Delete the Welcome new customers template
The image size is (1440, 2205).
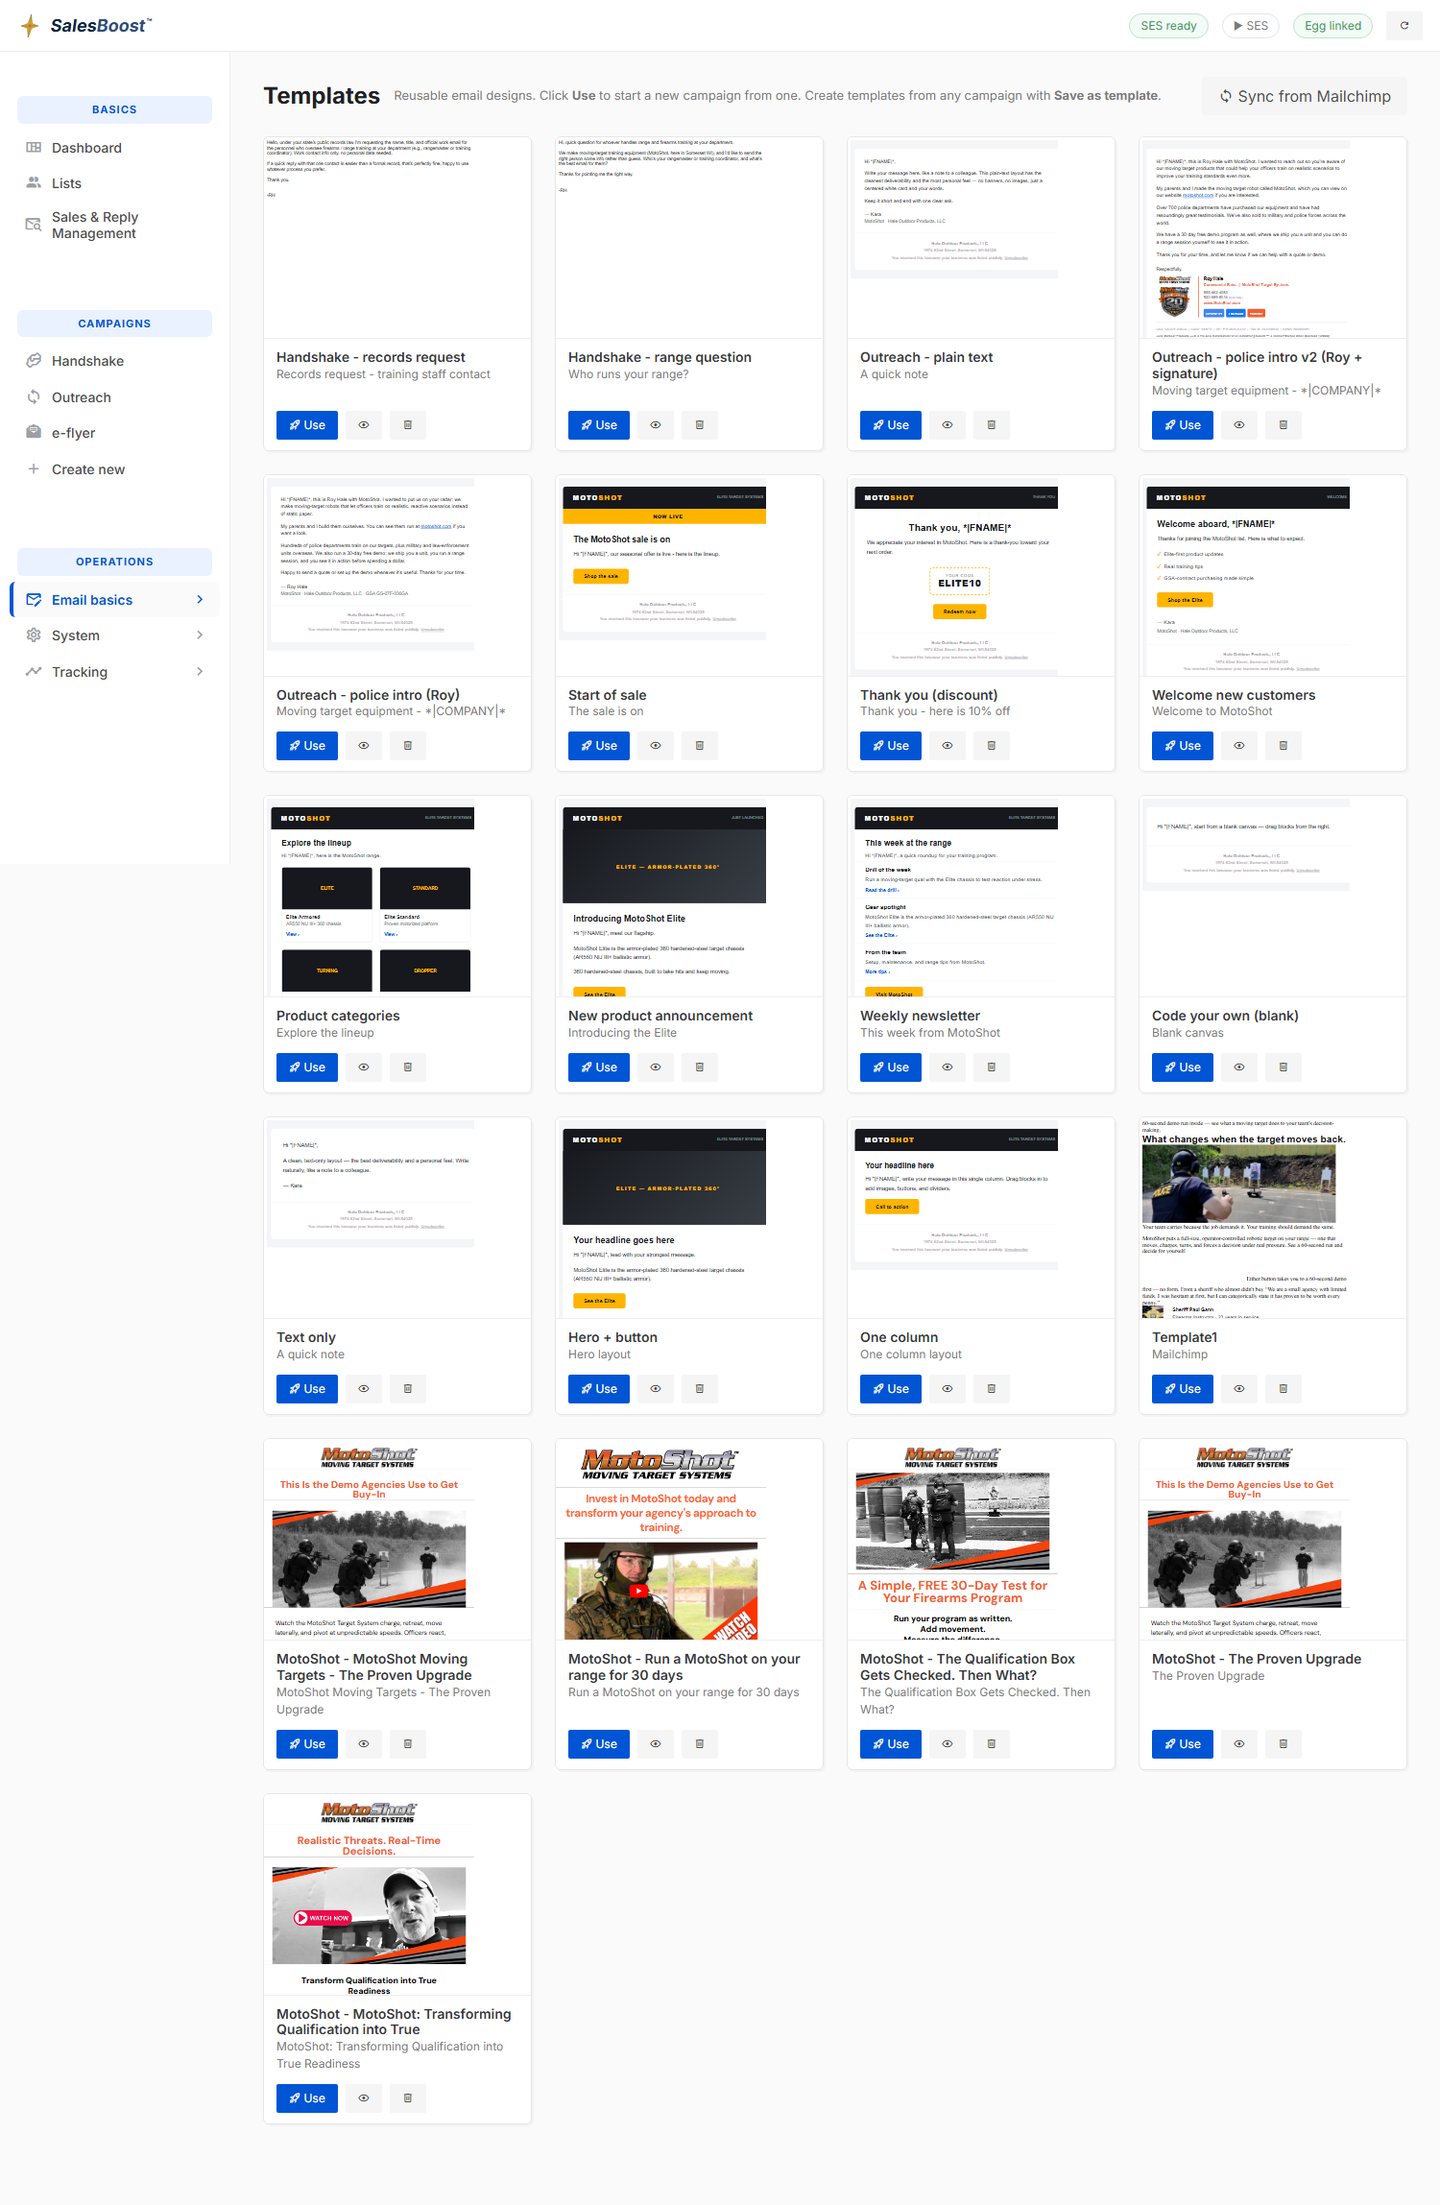tap(1284, 746)
